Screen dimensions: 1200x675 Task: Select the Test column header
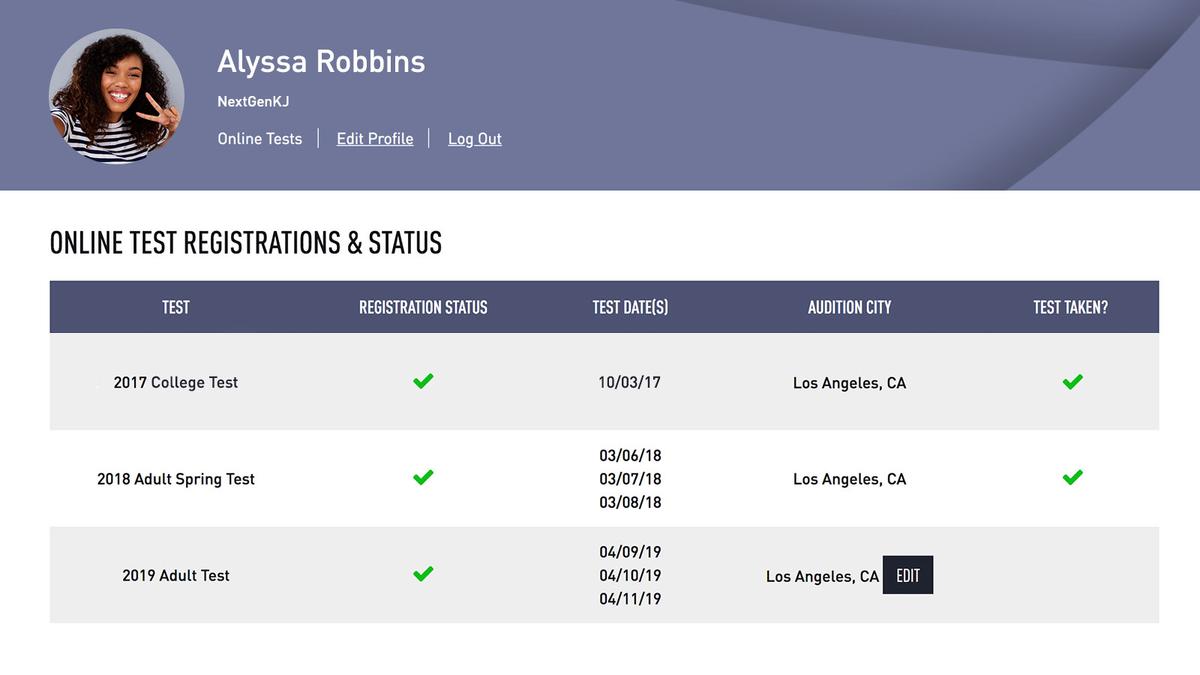[176, 307]
